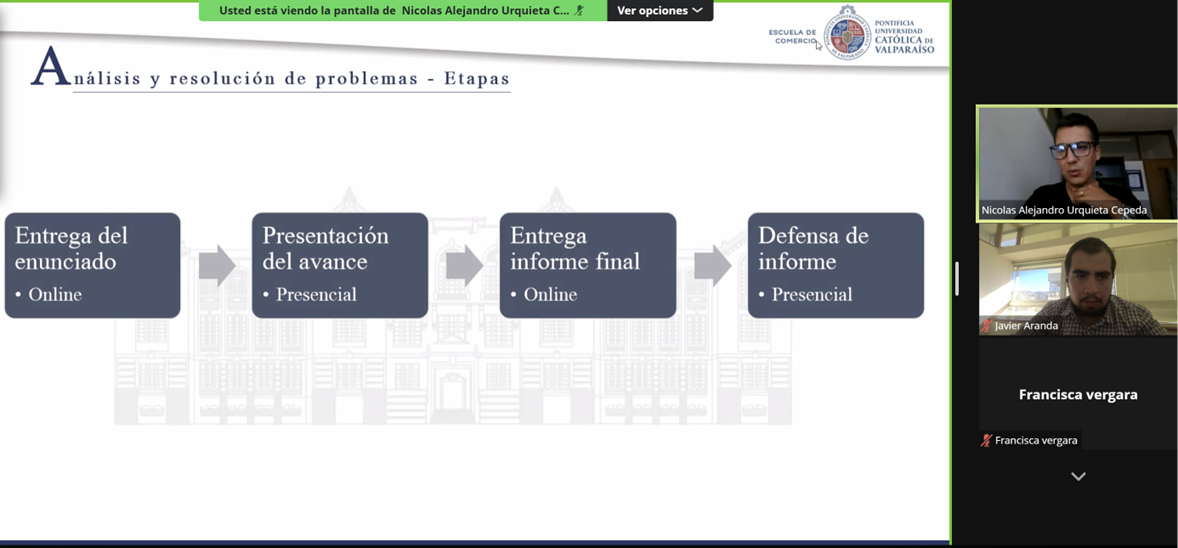1178x548 pixels.
Task: Click the green screen-sharing notification banner
Action: (400, 11)
